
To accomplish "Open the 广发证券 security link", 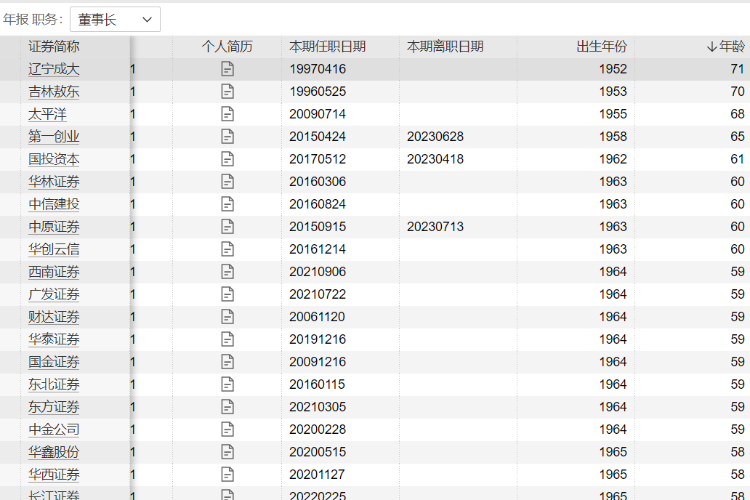I will (54, 294).
